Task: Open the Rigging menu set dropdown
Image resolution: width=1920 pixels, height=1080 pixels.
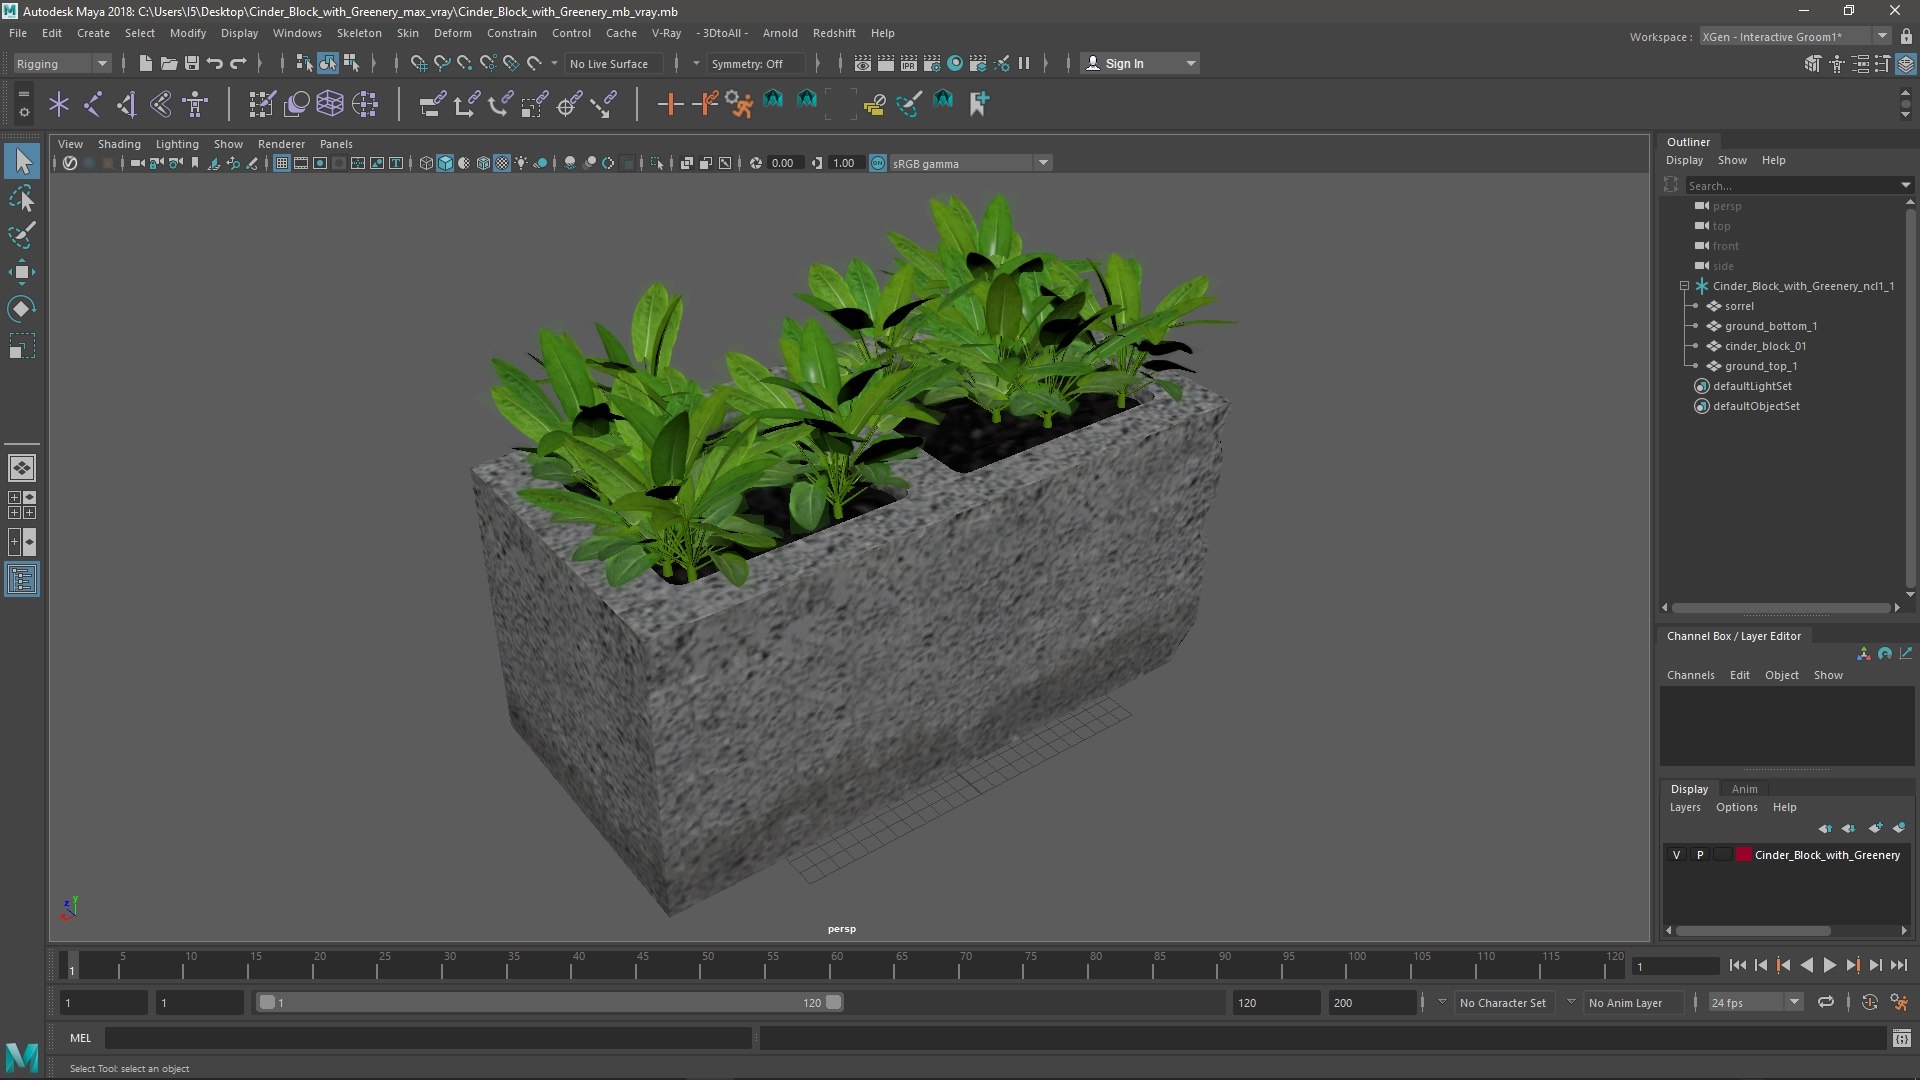Action: pos(62,63)
